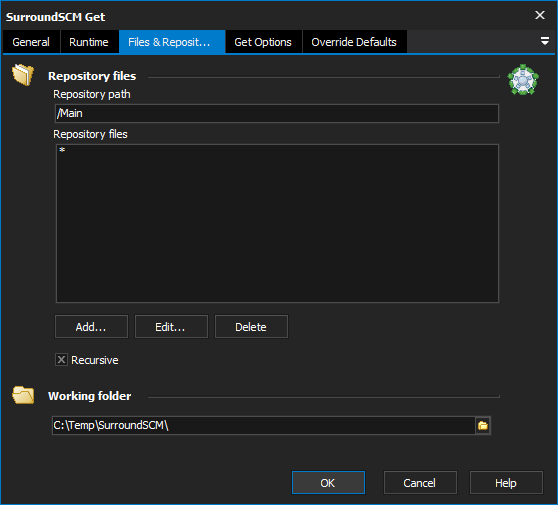Open Help for this dialog
The width and height of the screenshot is (558, 505).
tap(506, 483)
